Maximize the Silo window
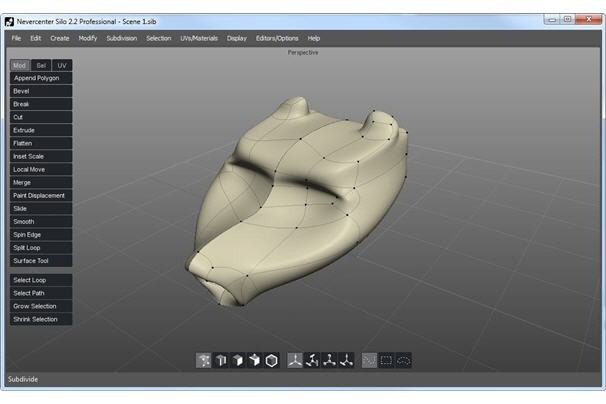The height and width of the screenshot is (404, 606). 567,19
